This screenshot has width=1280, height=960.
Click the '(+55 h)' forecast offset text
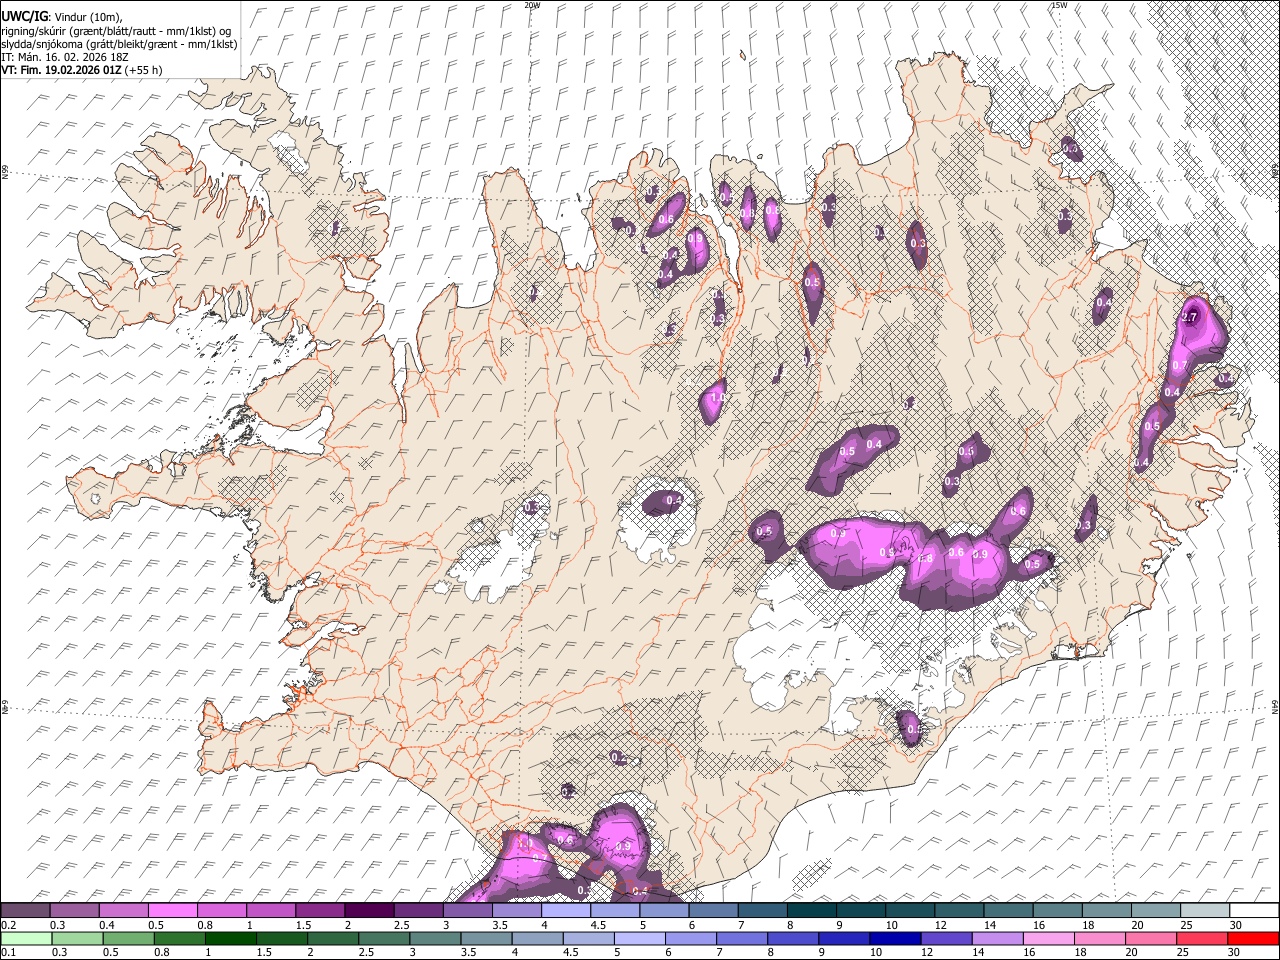tap(144, 70)
